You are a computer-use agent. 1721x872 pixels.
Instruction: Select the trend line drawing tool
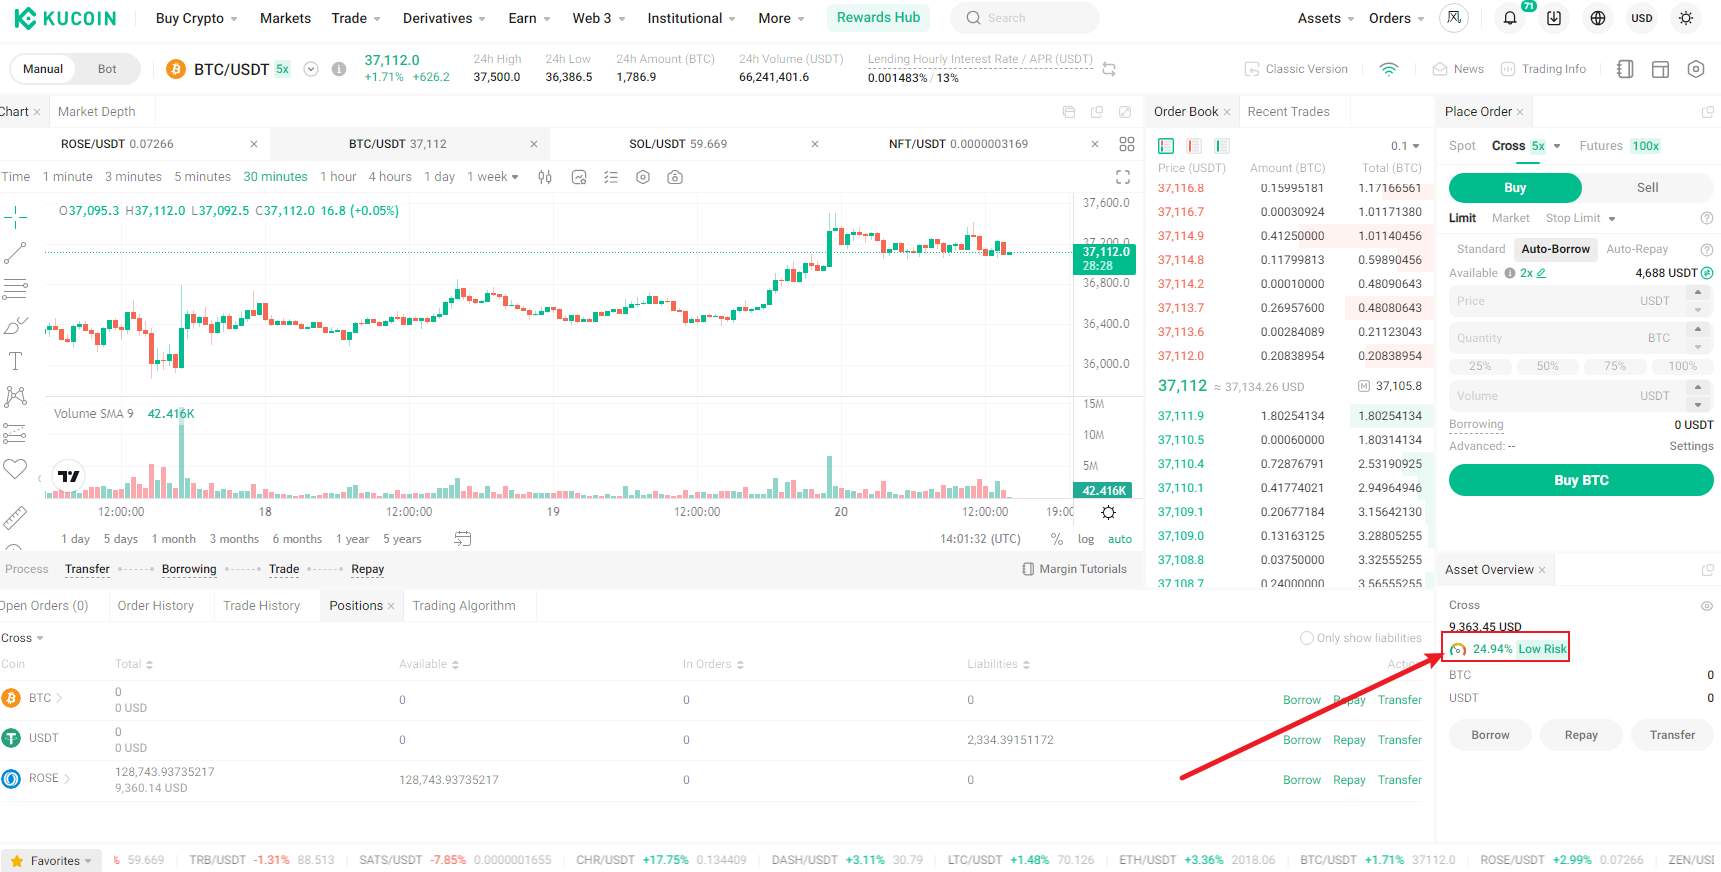[x=15, y=253]
